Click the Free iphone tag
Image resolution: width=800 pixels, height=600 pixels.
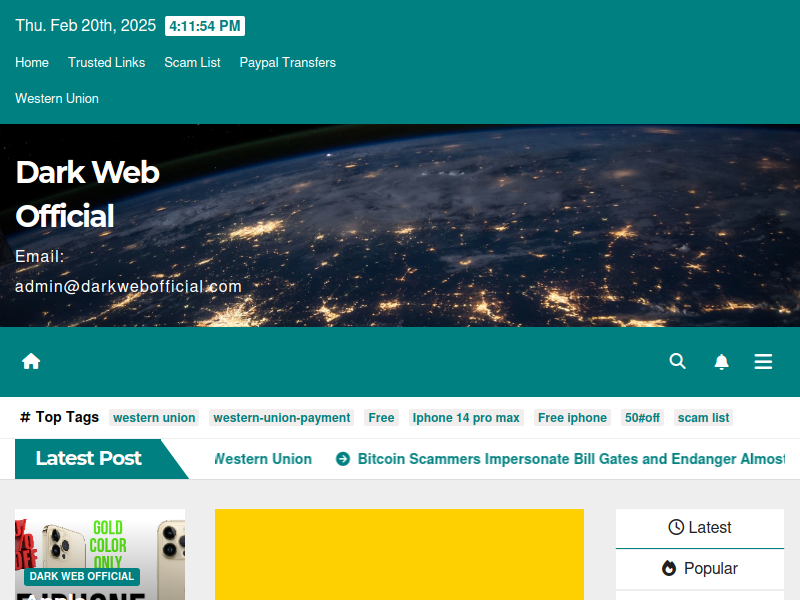(x=572, y=418)
